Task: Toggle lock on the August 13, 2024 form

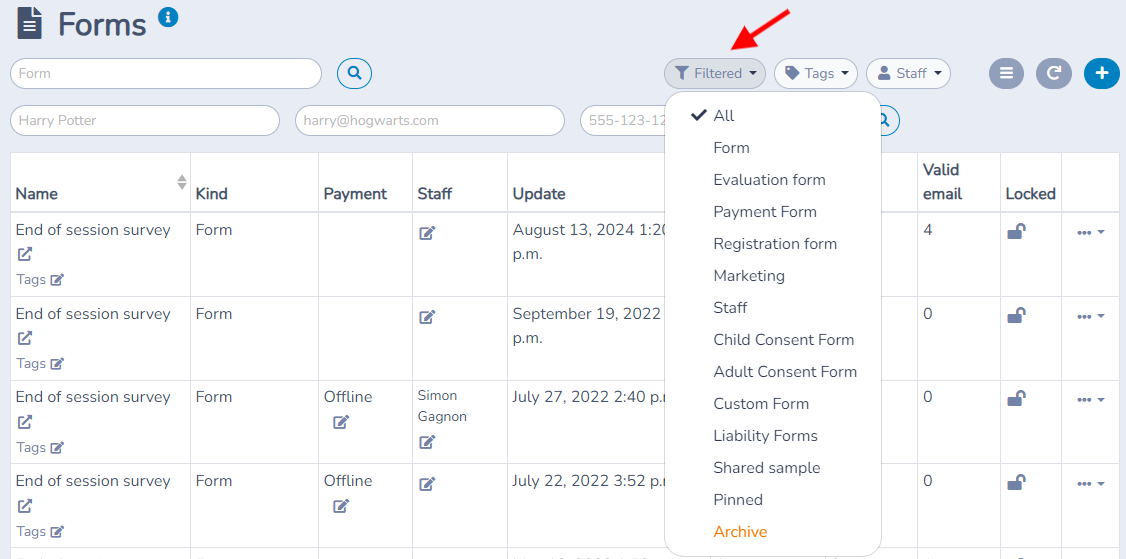Action: point(1016,231)
